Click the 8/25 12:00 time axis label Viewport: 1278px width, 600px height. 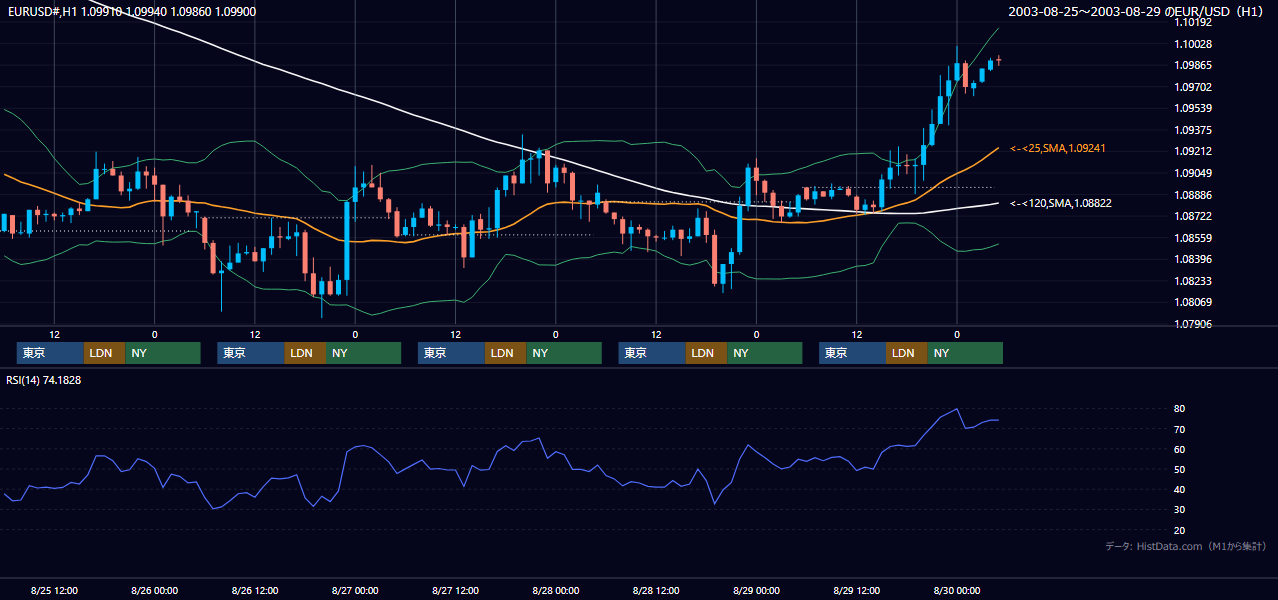pyautogui.click(x=55, y=590)
